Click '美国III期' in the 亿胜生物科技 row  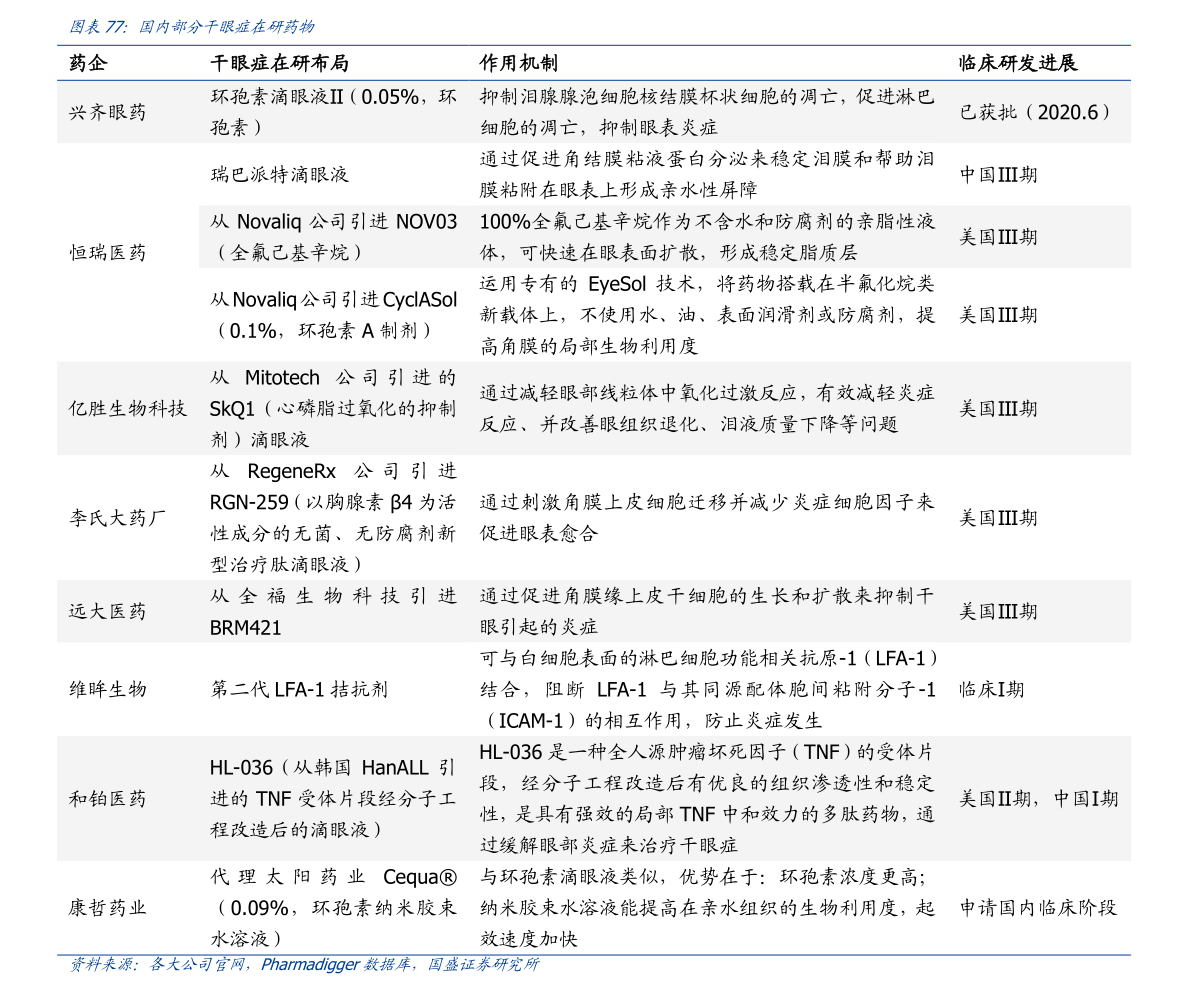coord(998,409)
